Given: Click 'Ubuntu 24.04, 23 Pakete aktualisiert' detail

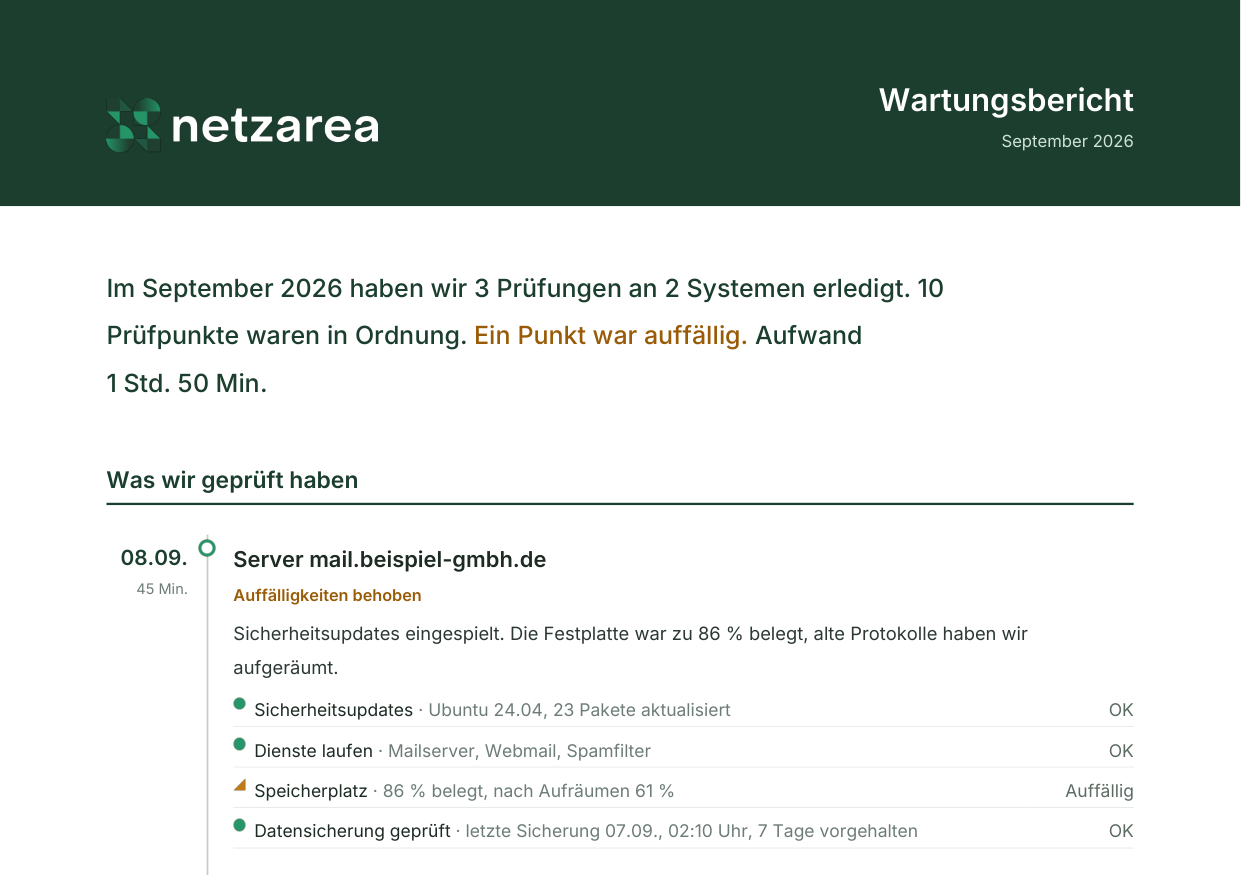Looking at the screenshot, I should [x=579, y=710].
